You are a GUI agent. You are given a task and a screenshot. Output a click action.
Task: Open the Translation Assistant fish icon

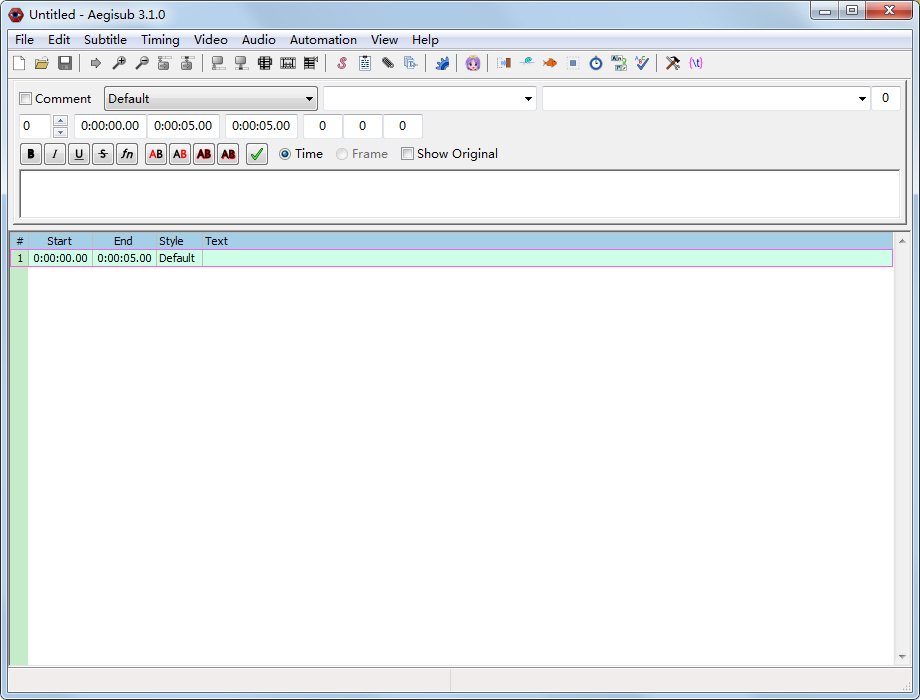550,63
